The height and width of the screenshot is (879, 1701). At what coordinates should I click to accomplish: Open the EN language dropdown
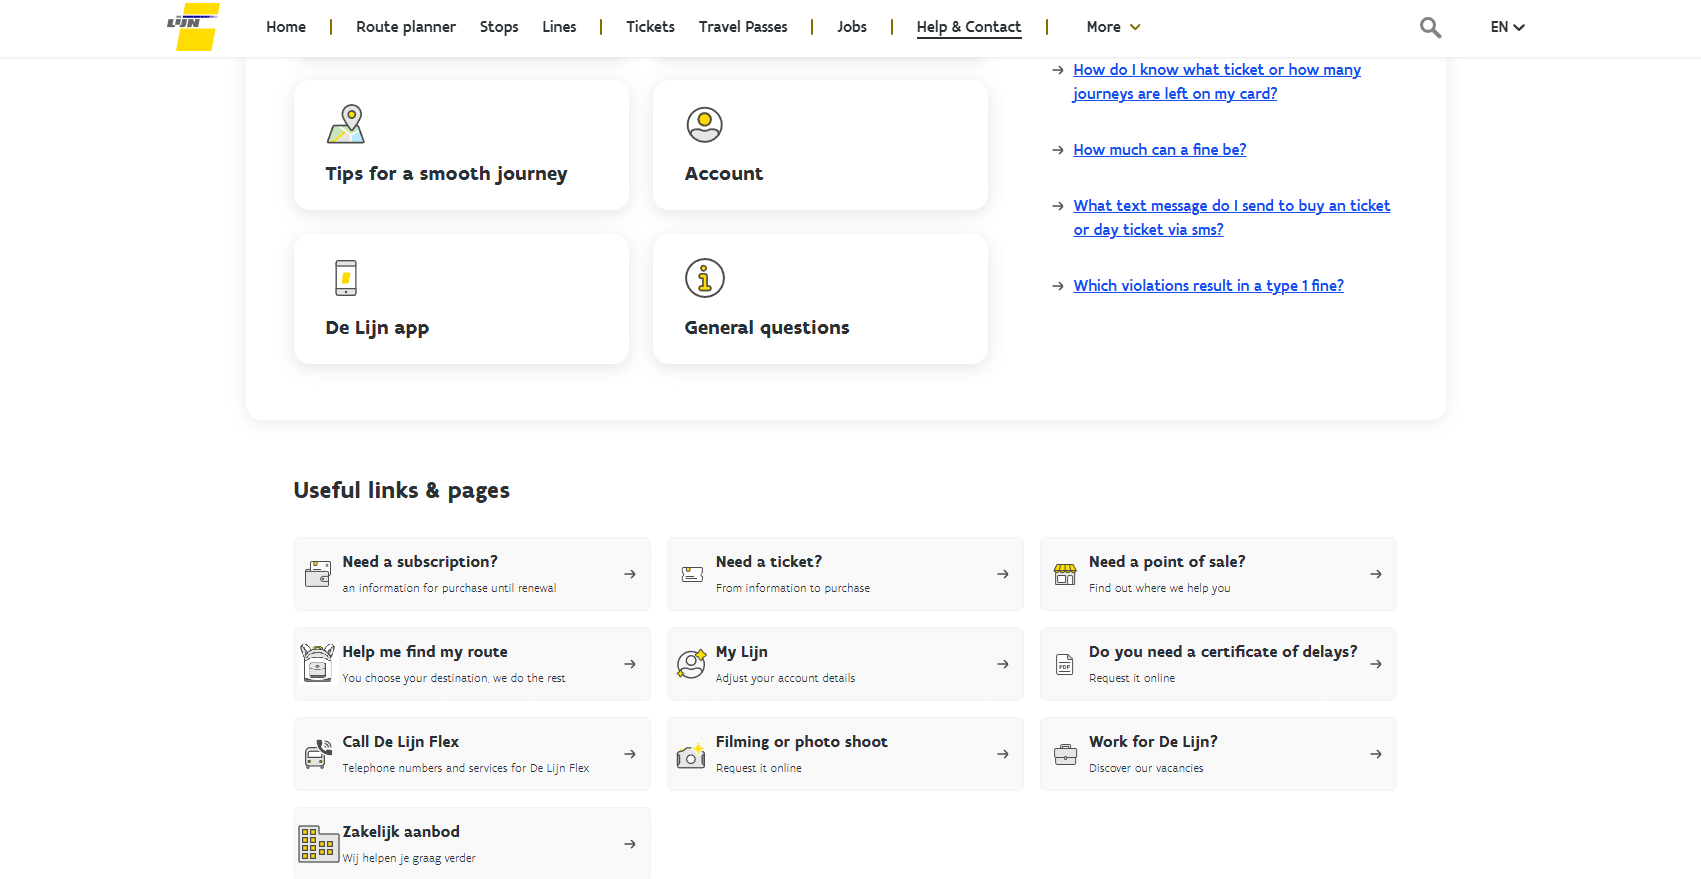coord(1507,27)
